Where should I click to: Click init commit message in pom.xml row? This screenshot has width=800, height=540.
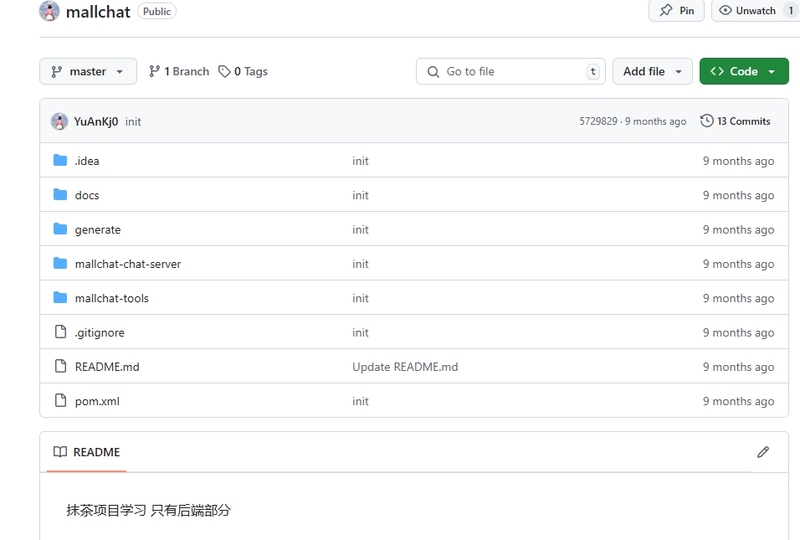pyautogui.click(x=360, y=401)
